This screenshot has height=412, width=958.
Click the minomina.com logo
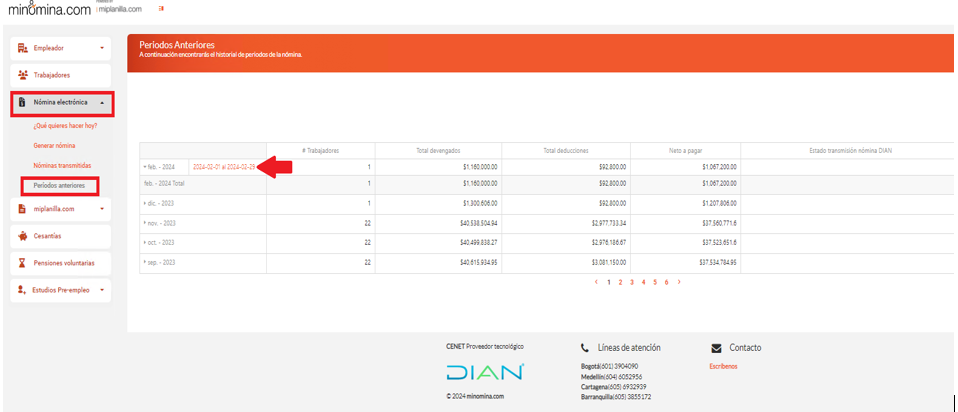[49, 9]
